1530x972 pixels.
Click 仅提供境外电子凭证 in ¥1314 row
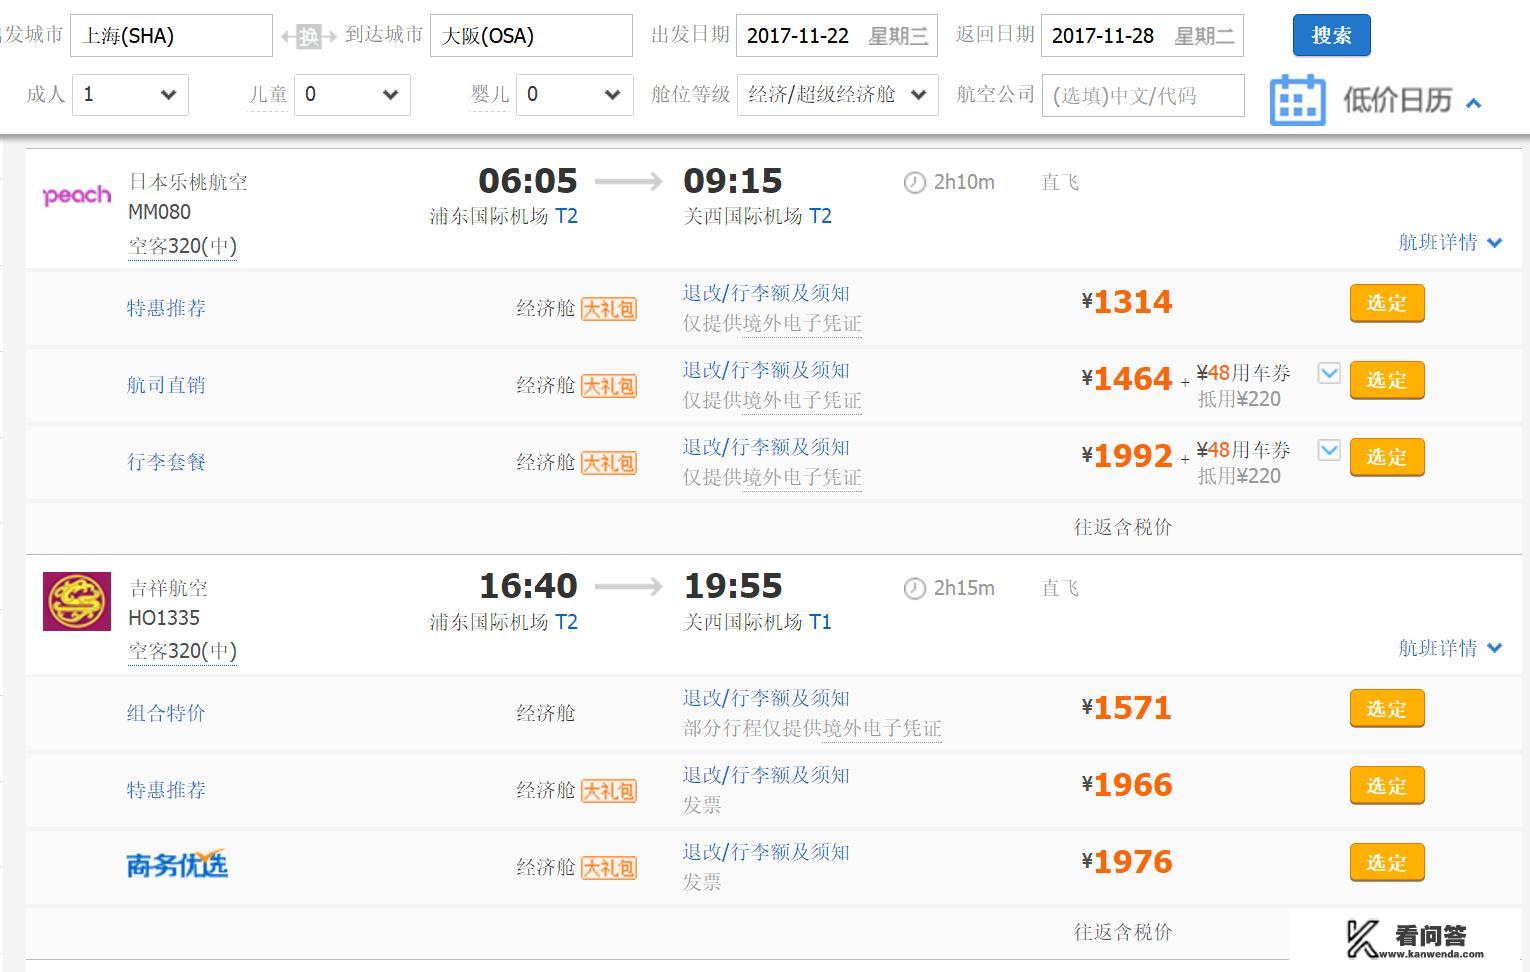coord(772,323)
